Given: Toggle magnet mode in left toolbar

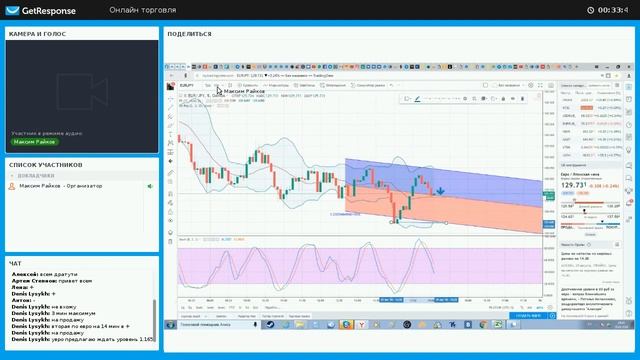Looking at the screenshot, I should [171, 194].
